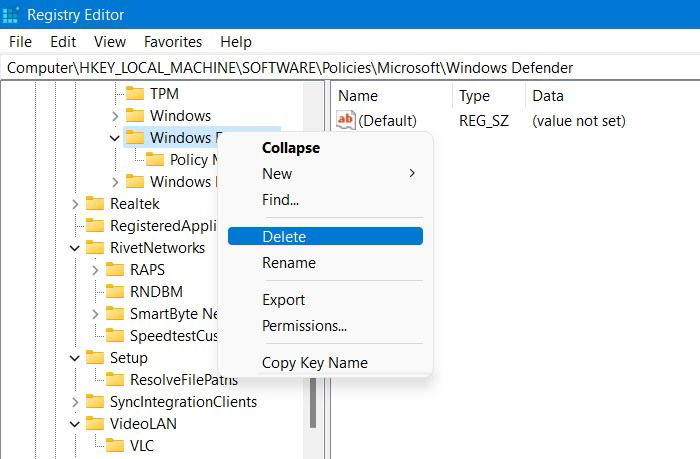Open the Favorites menu
Screen dimensions: 700x459
pos(173,42)
